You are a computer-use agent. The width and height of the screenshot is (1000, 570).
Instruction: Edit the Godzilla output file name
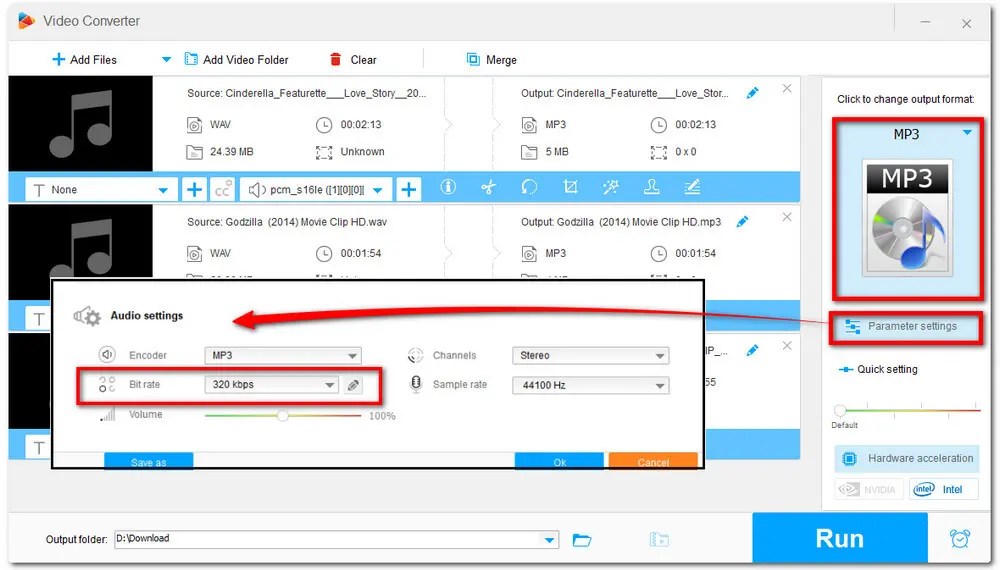(742, 222)
